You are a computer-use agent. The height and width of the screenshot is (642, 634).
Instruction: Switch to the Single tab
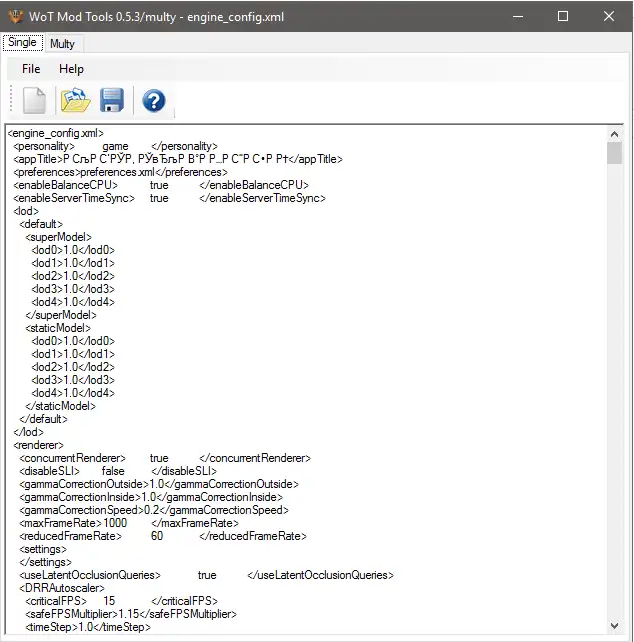[22, 42]
